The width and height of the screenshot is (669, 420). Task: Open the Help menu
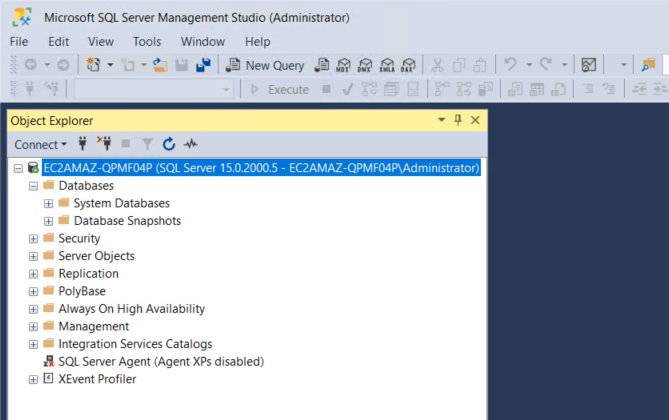point(257,41)
